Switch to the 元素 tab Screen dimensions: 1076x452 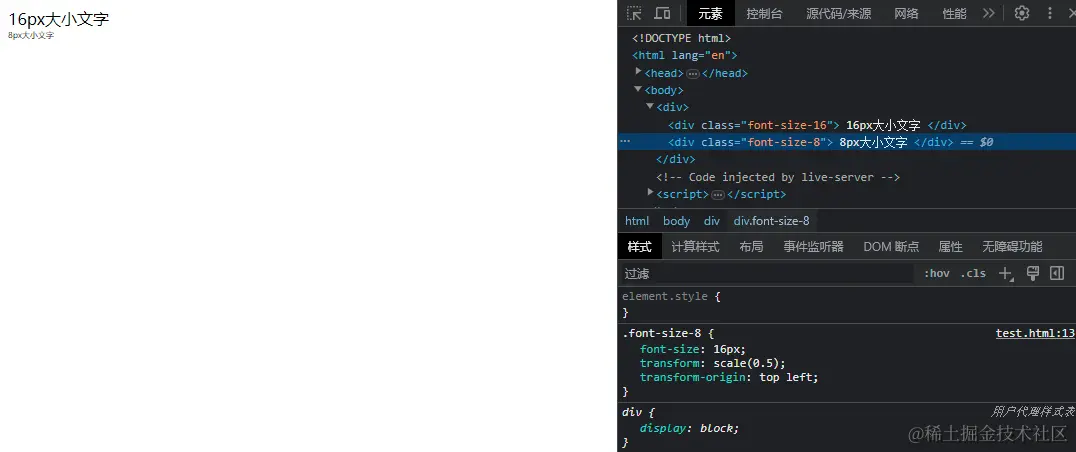pos(710,14)
